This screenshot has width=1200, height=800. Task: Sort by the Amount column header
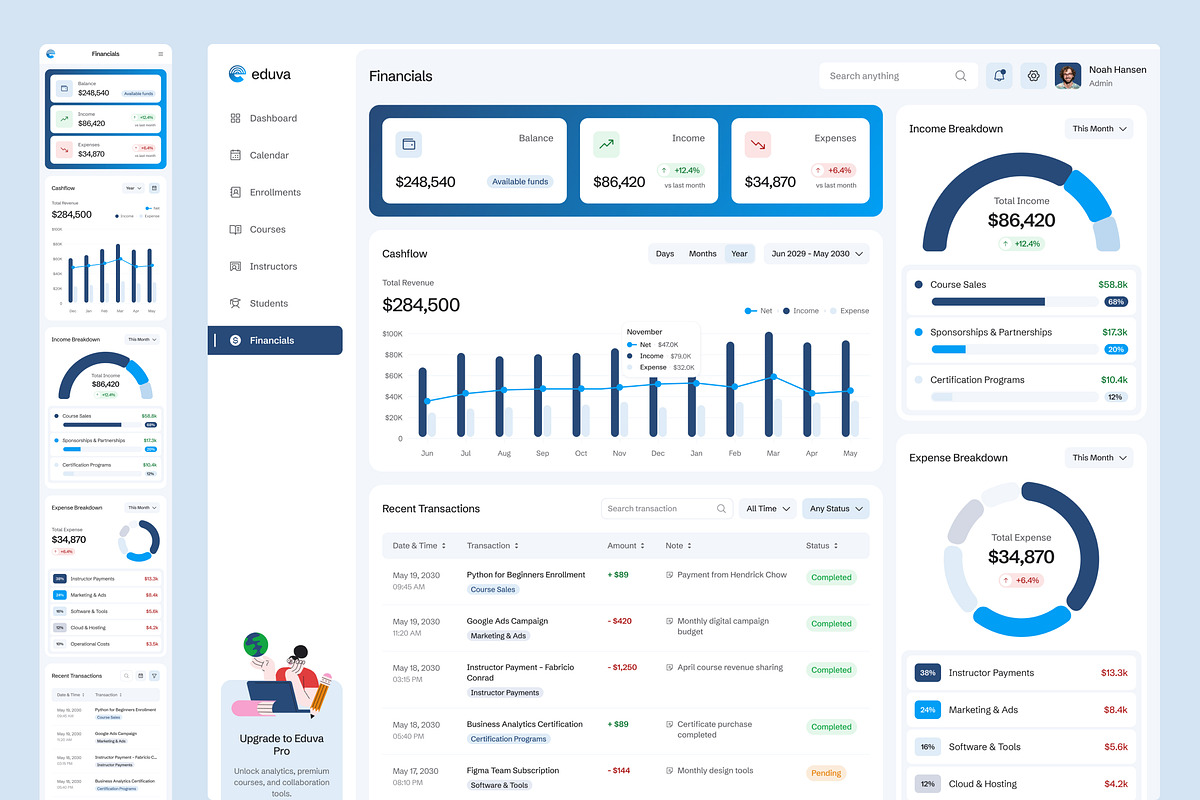click(627, 546)
